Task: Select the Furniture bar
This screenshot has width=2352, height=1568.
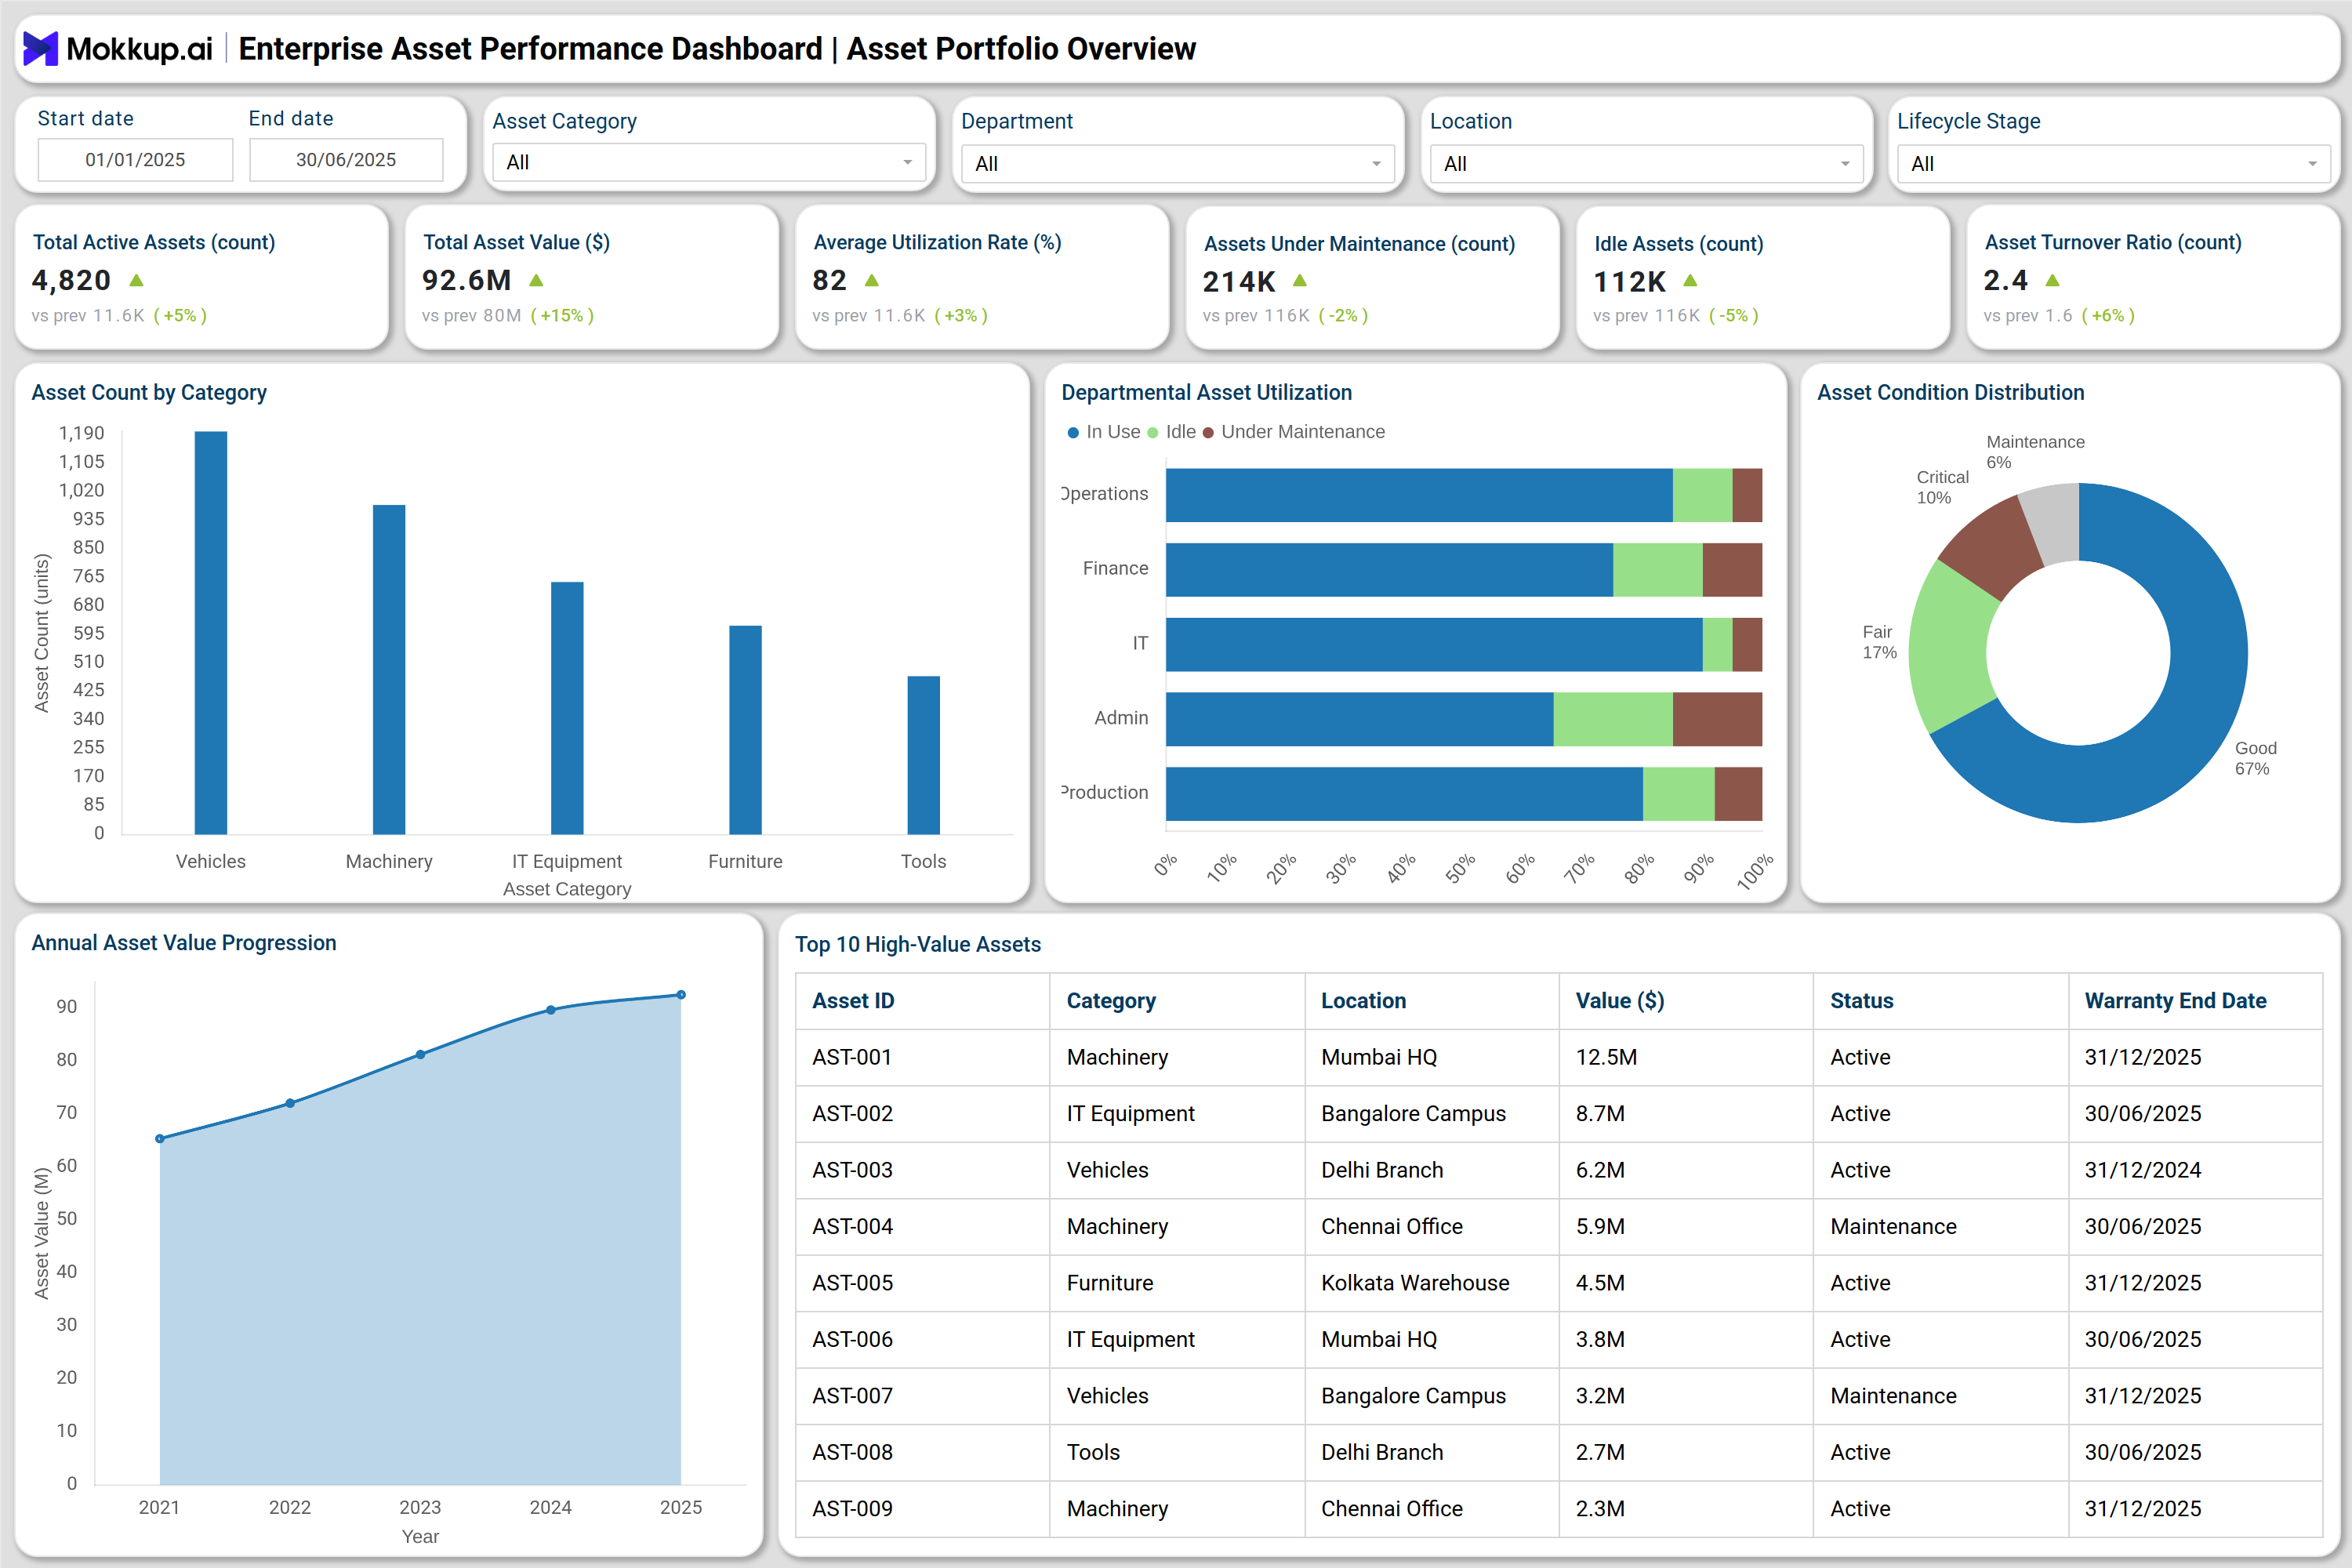Action: click(745, 730)
